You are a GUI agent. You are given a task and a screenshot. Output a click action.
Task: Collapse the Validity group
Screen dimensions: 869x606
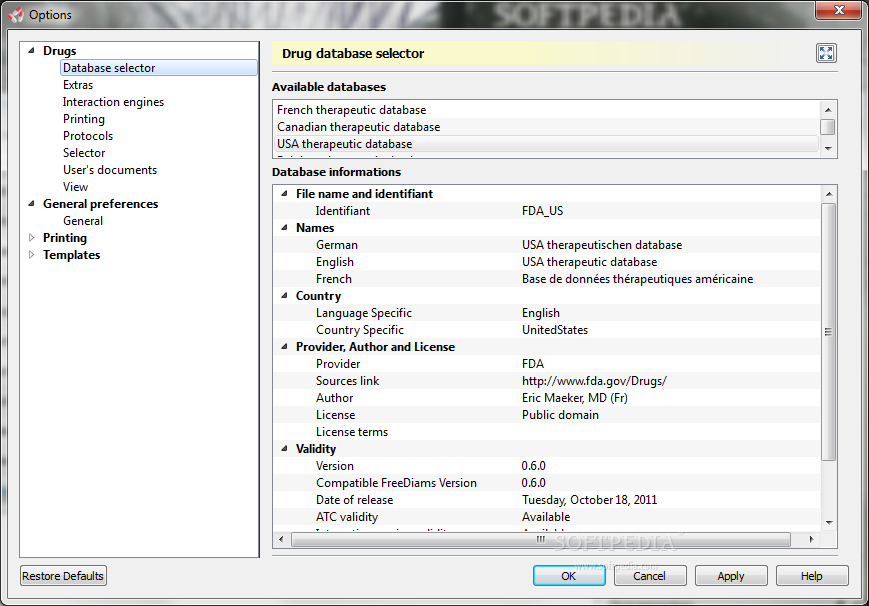coord(284,449)
